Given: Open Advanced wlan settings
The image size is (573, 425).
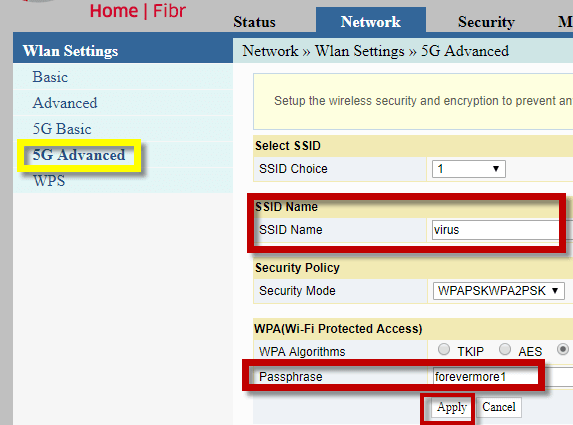Looking at the screenshot, I should 65,103.
